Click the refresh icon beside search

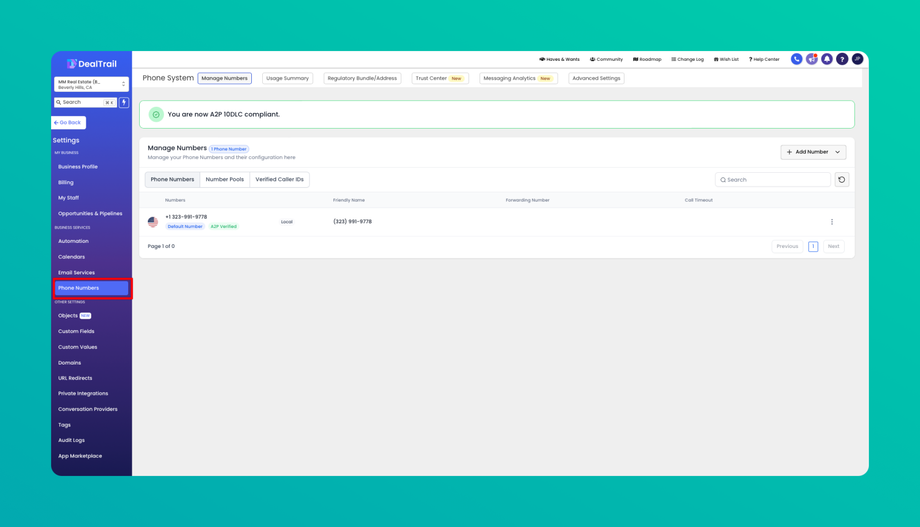point(842,180)
